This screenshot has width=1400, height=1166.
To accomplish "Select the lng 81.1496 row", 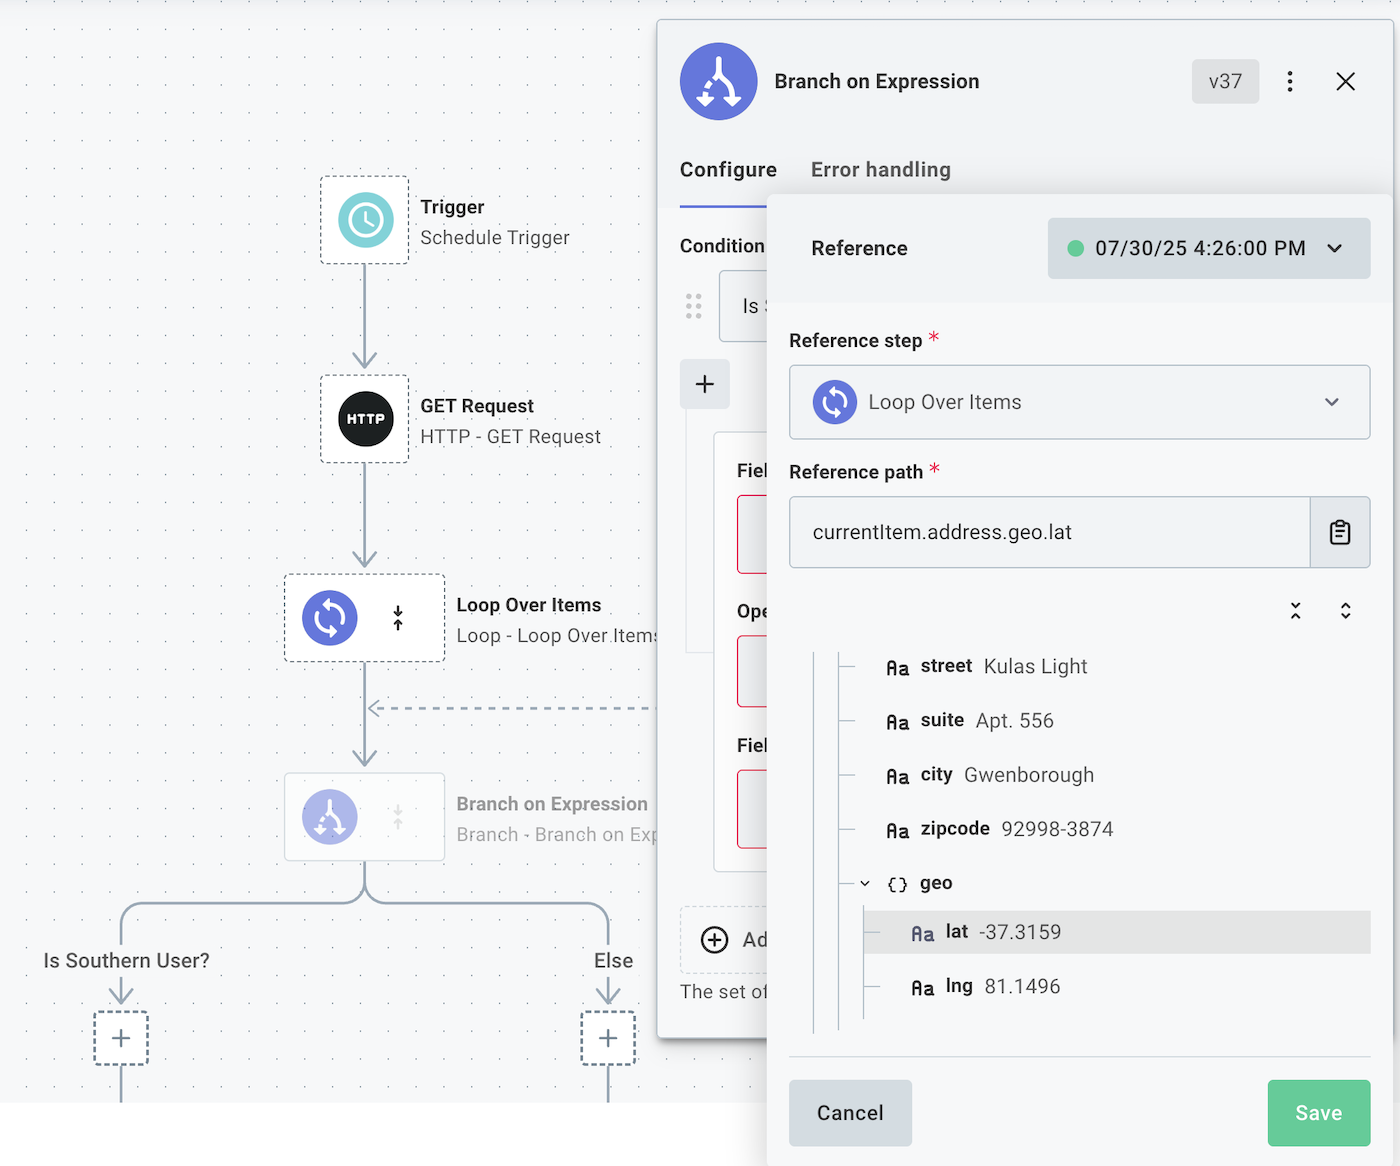I will 1117,987.
